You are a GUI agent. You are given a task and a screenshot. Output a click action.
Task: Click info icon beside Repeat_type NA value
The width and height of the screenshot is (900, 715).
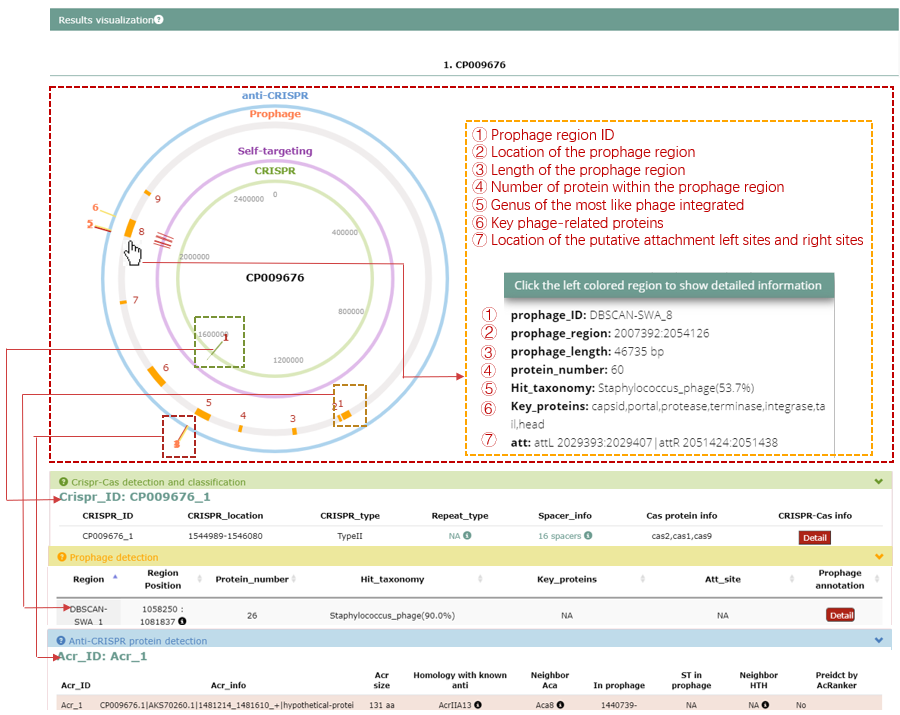pos(467,536)
